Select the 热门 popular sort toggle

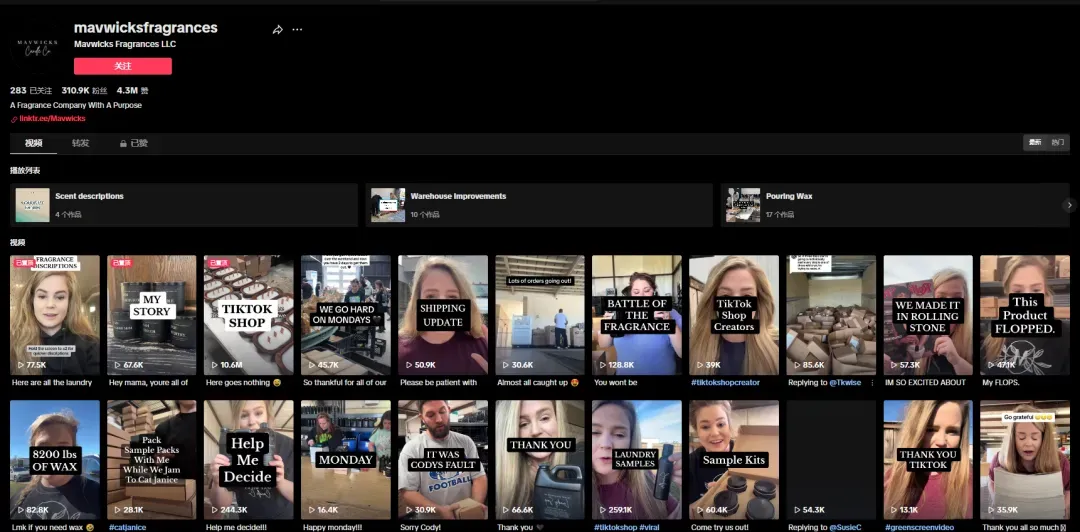(x=1057, y=143)
